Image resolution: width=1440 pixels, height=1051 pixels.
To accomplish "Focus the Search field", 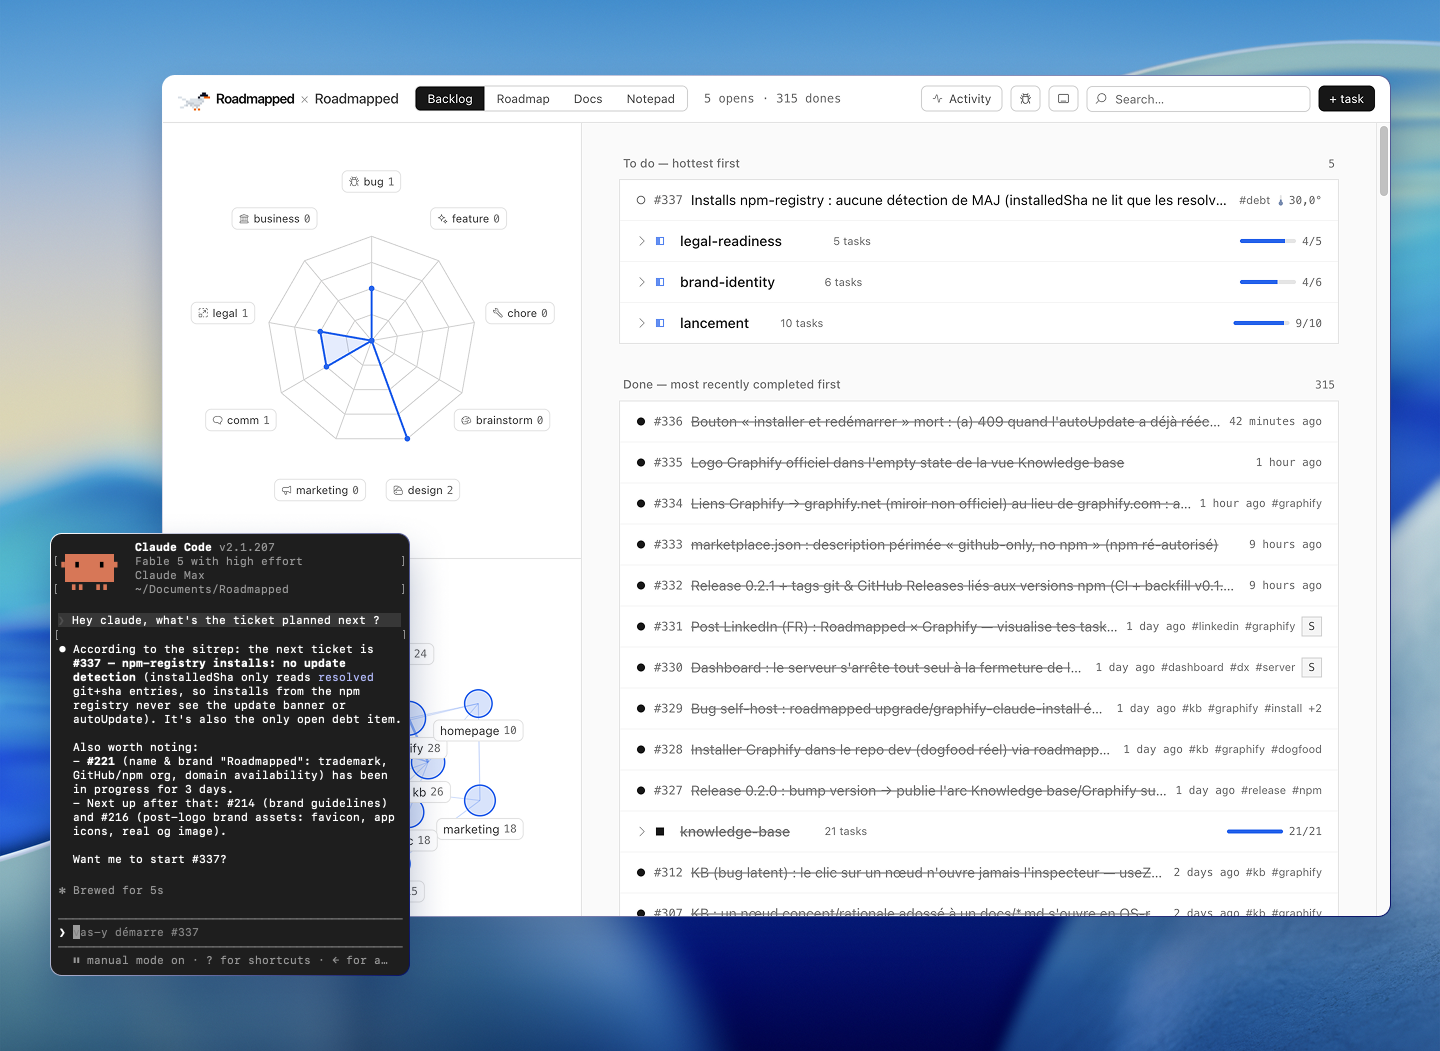I will coord(1198,99).
